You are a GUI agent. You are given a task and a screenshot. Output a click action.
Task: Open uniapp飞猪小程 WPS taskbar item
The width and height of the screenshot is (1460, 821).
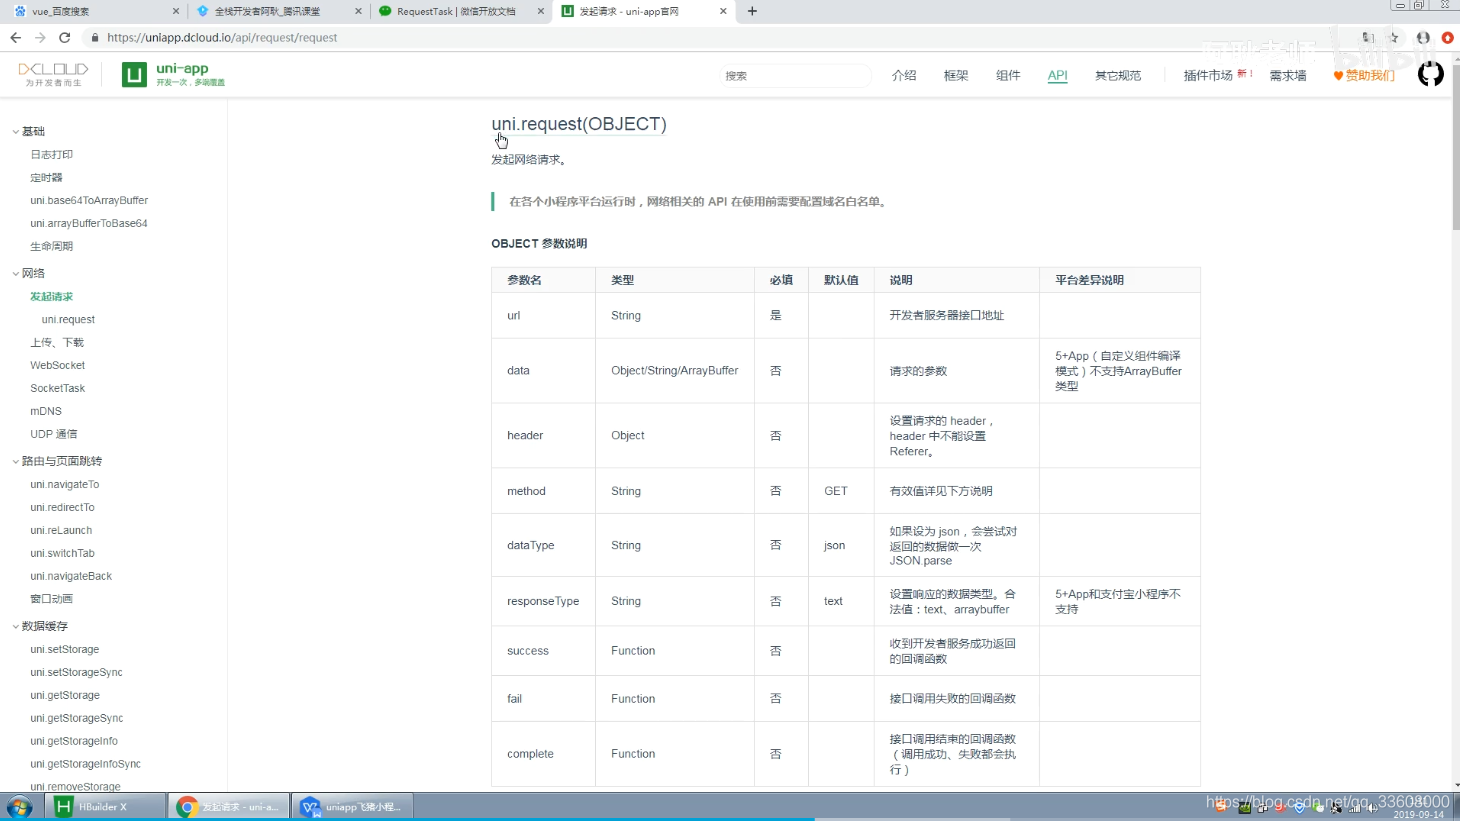(353, 806)
